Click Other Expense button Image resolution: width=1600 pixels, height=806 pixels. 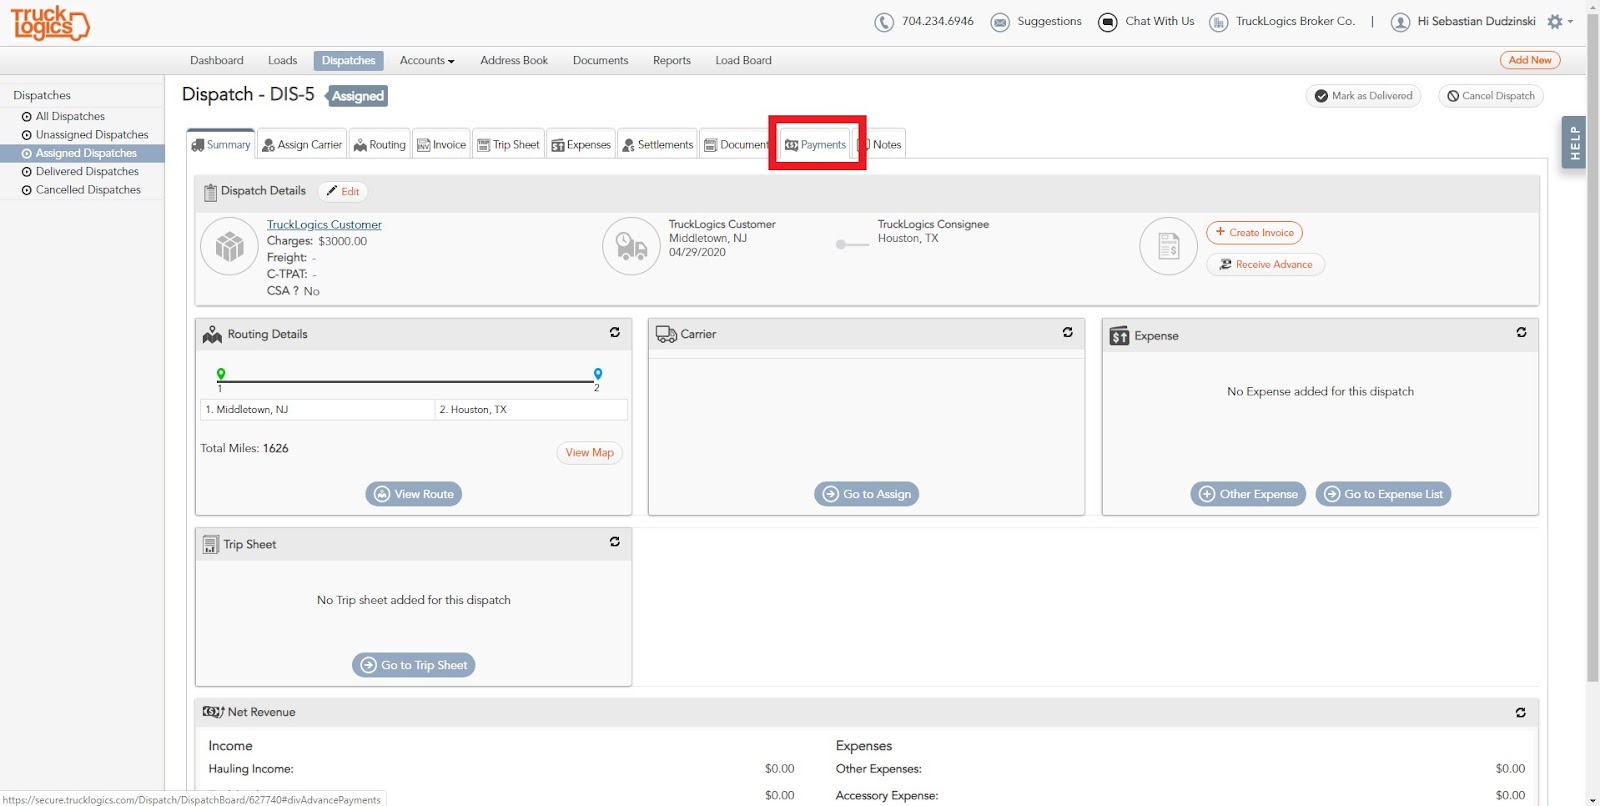pos(1248,494)
